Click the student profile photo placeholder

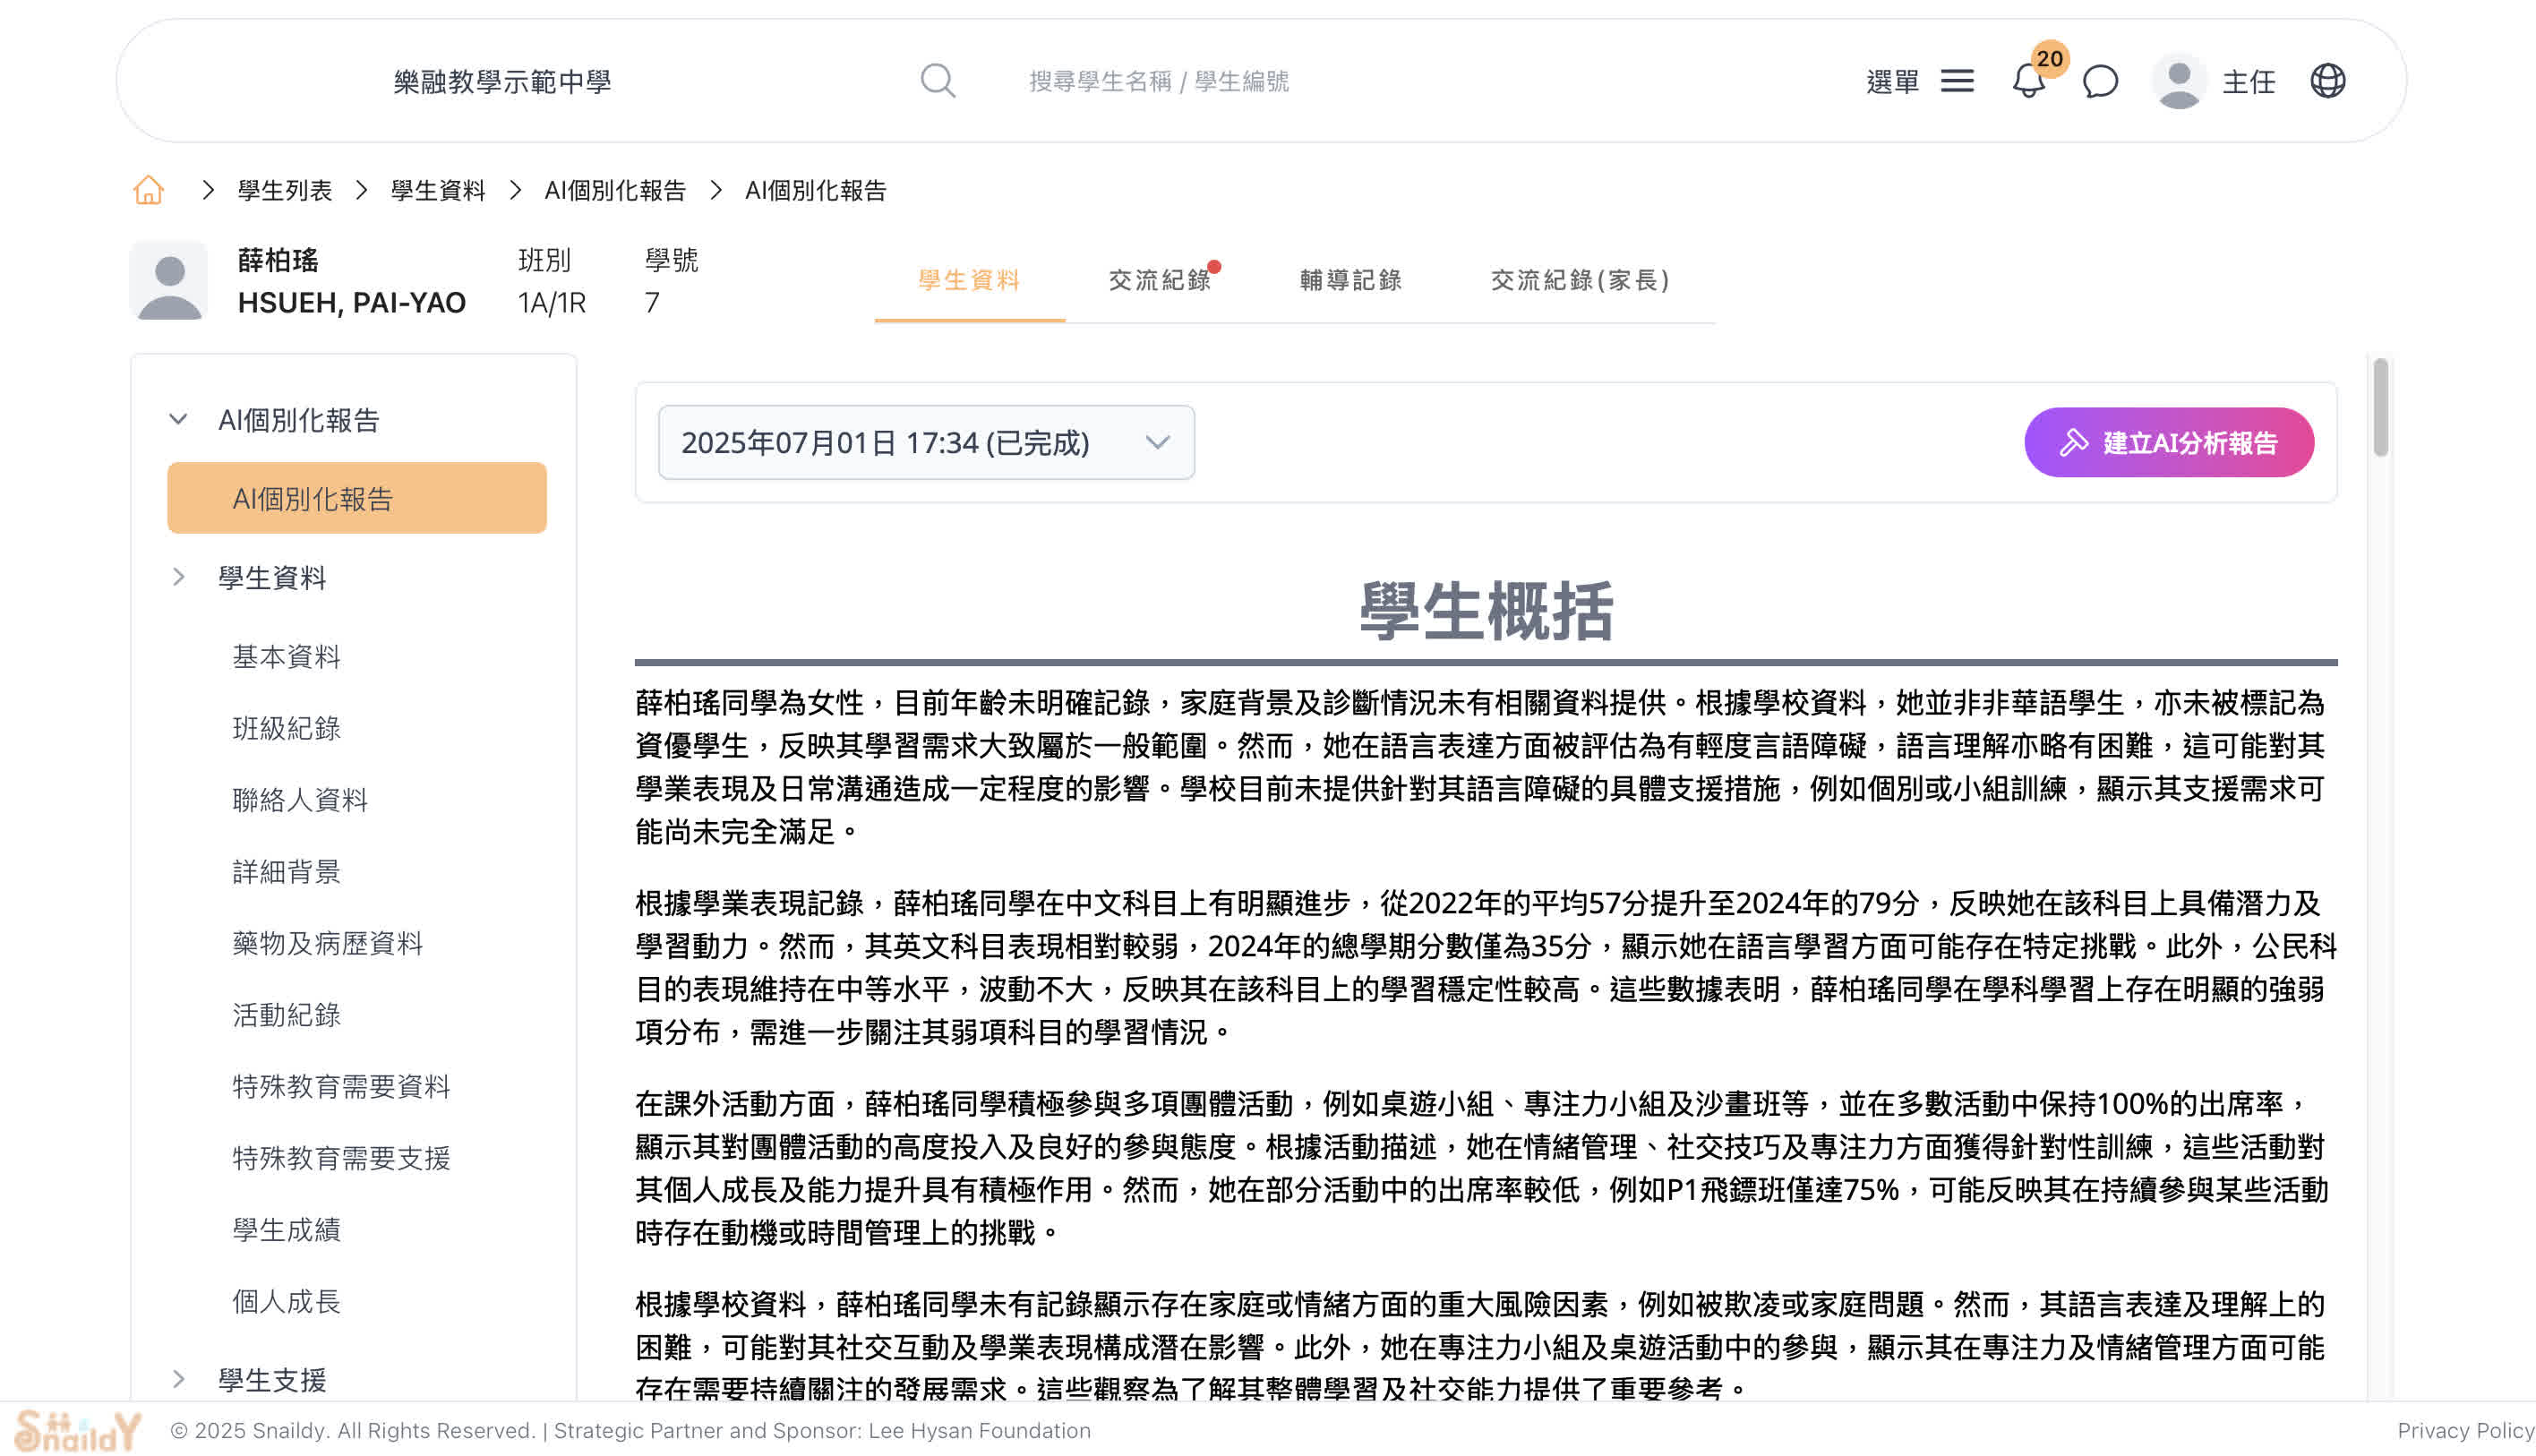[x=169, y=281]
